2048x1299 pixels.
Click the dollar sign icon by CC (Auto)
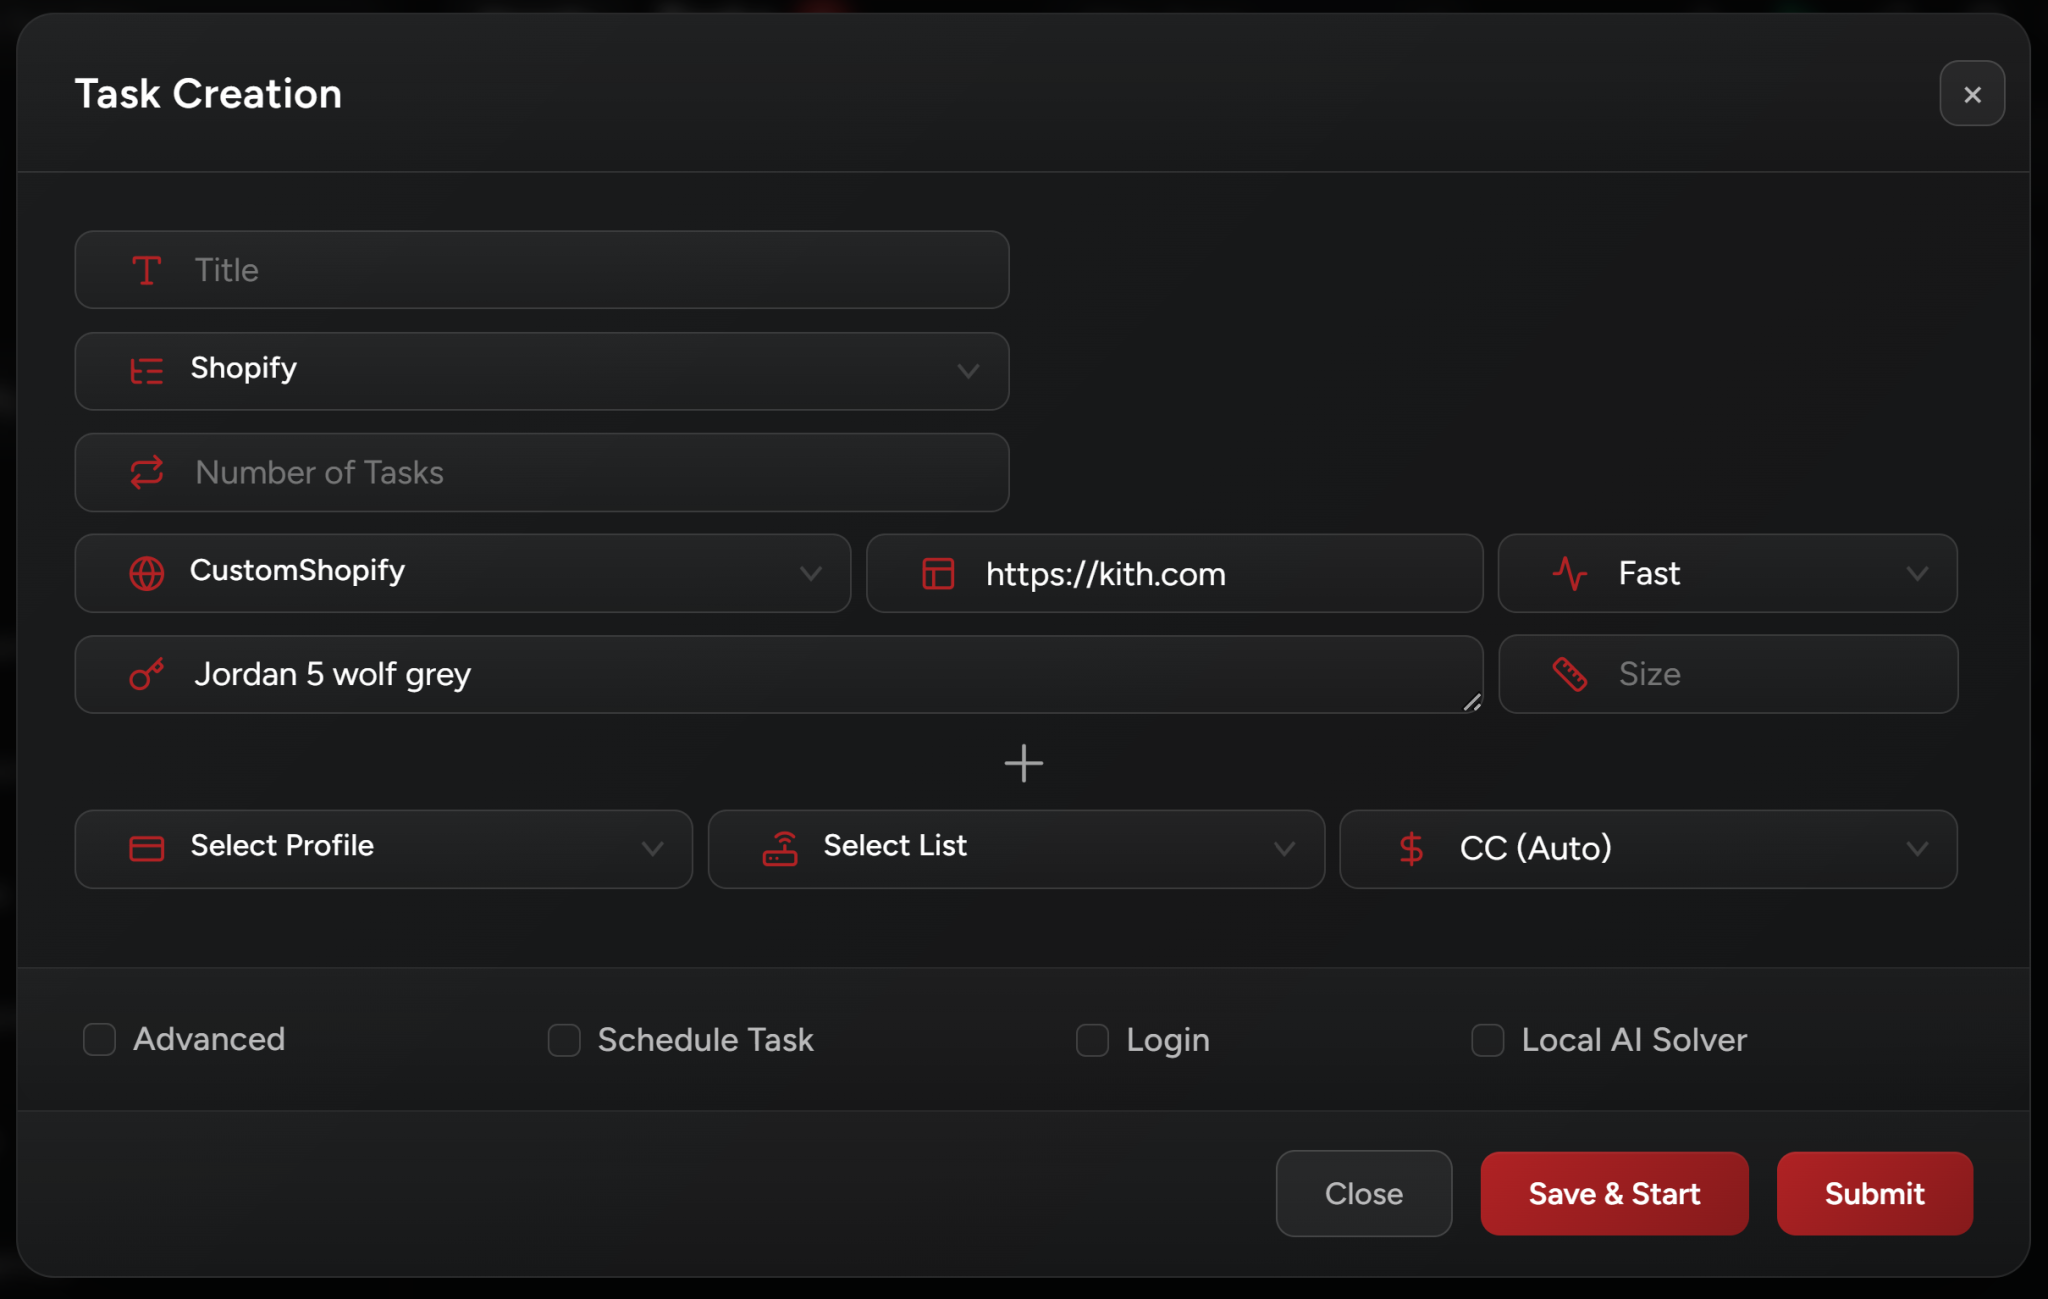click(x=1411, y=849)
